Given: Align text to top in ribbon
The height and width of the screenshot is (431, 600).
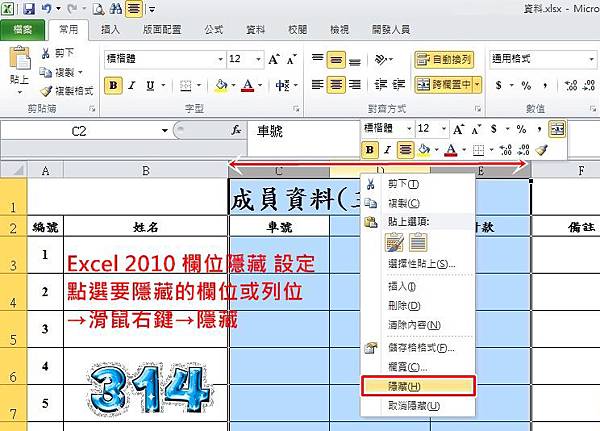Looking at the screenshot, I should click(317, 59).
